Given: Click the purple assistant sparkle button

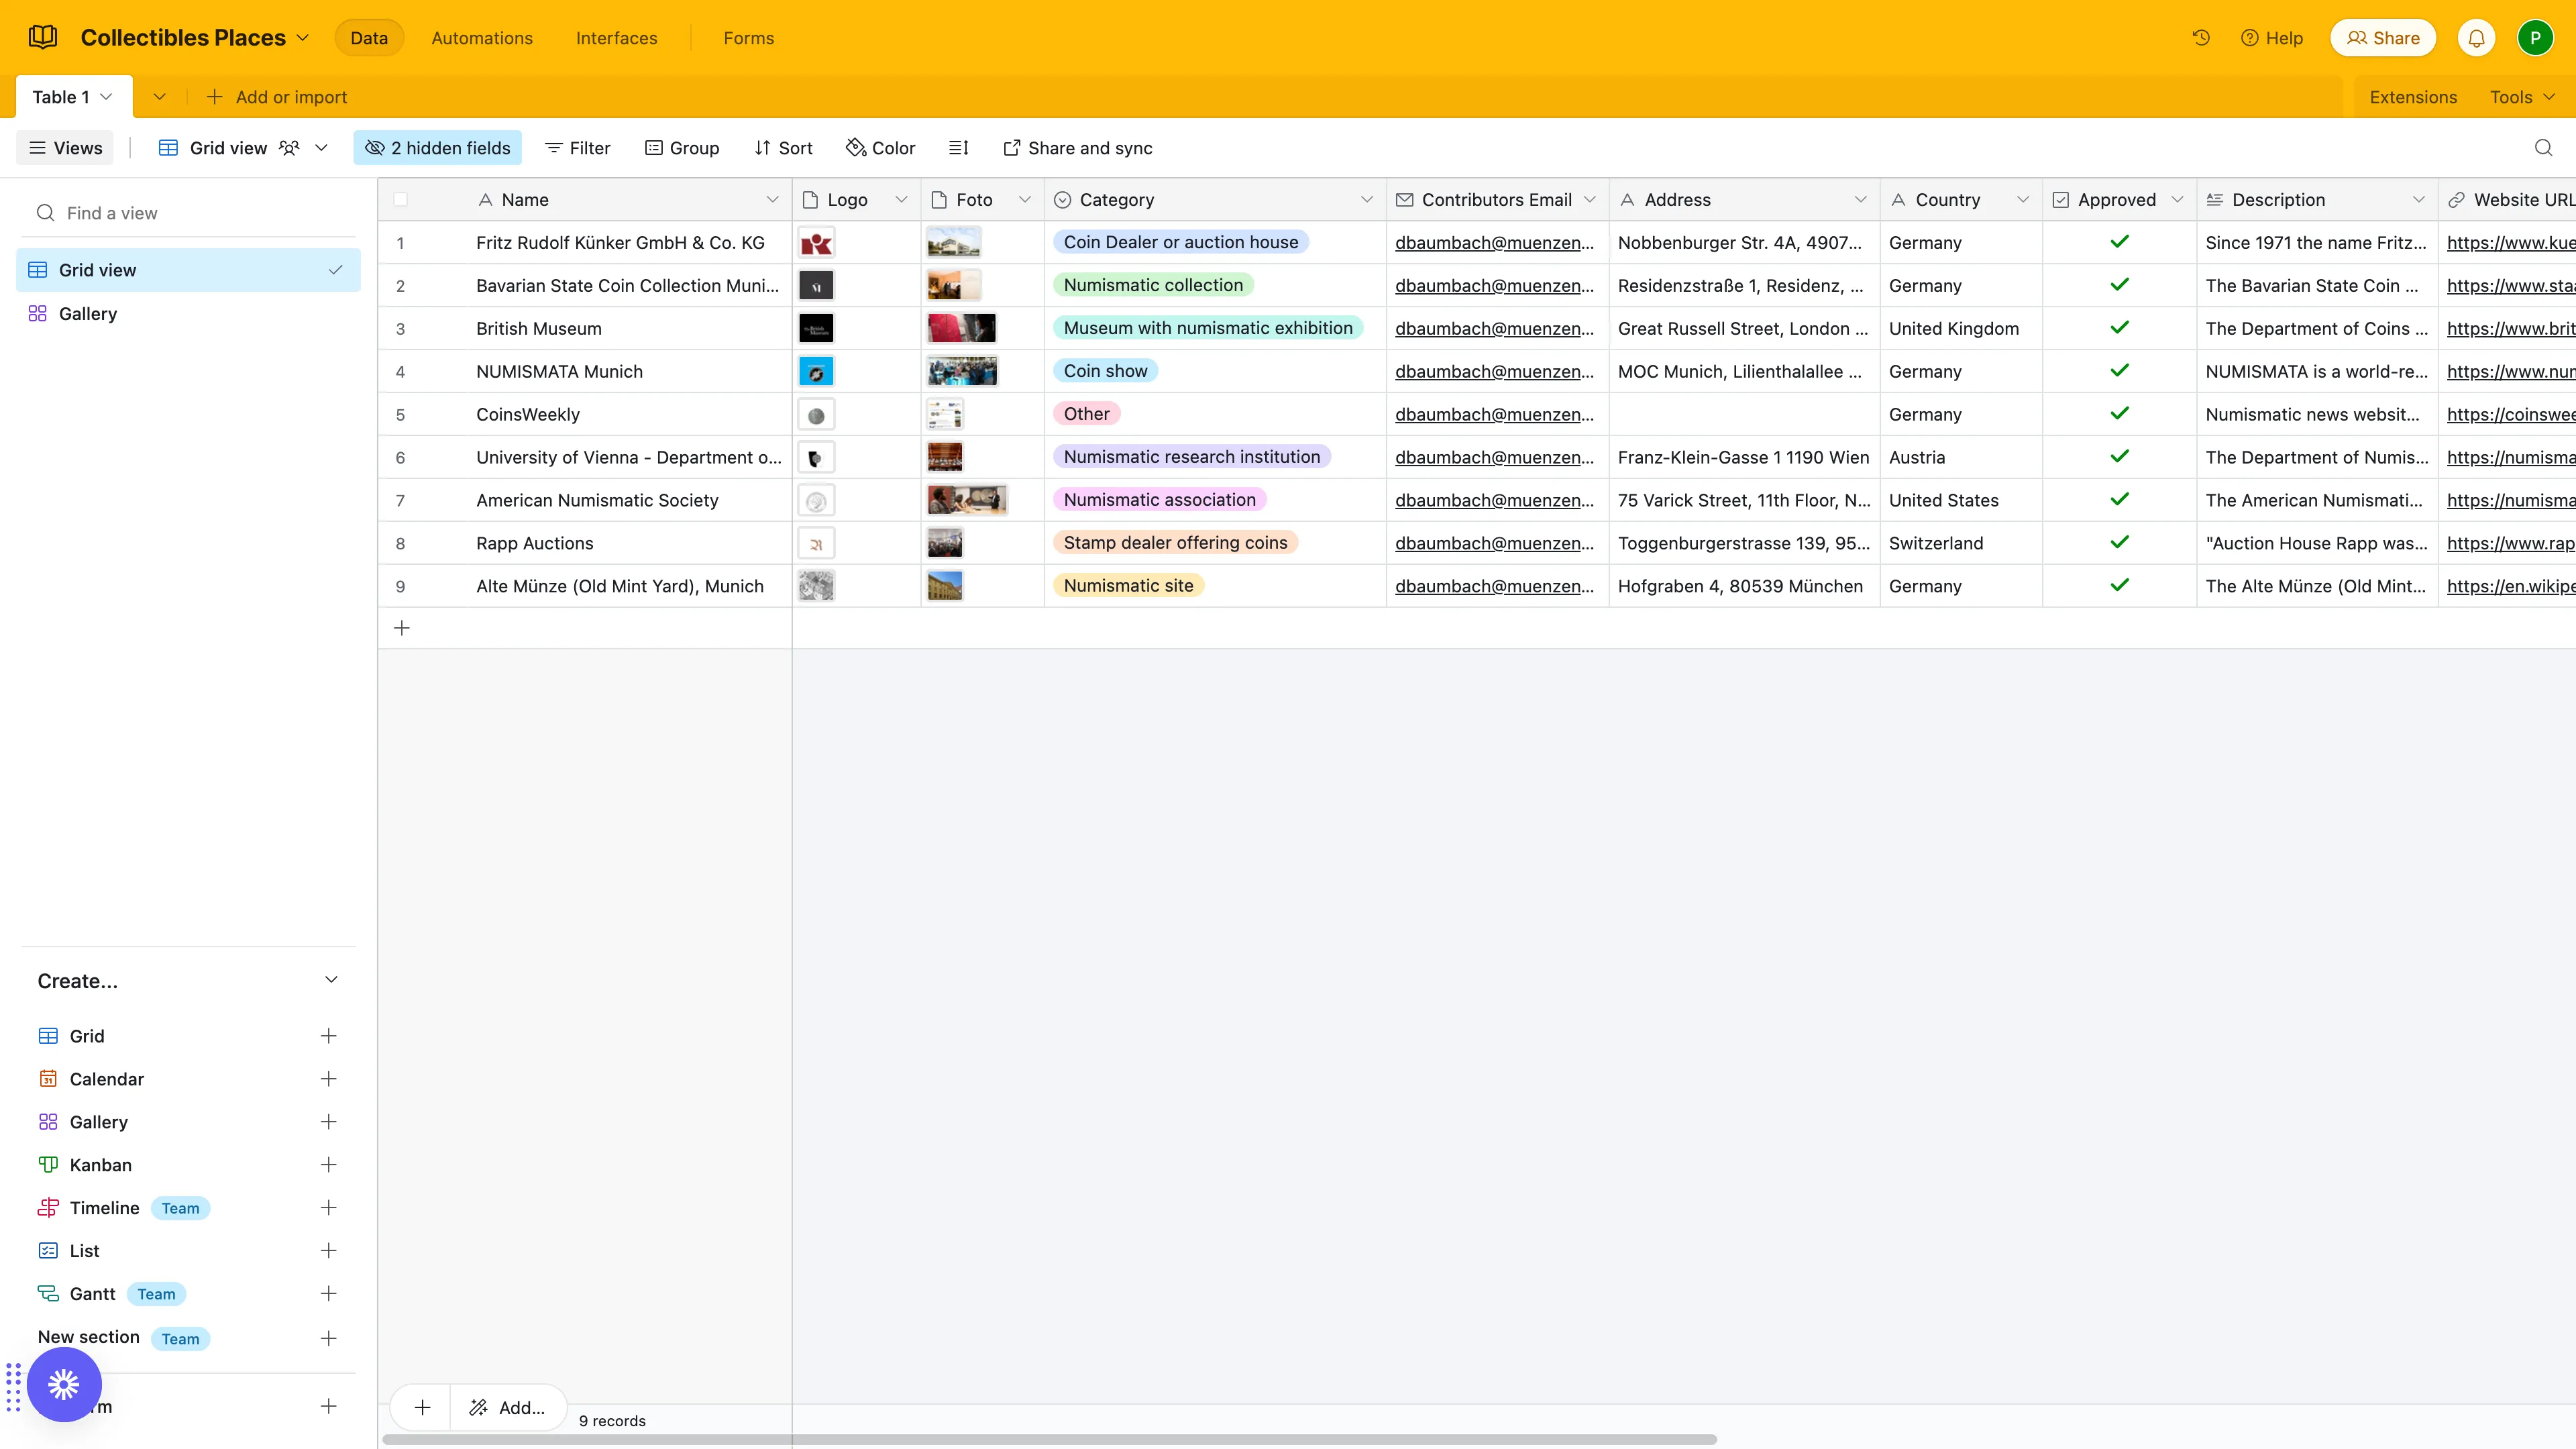Looking at the screenshot, I should 64,1384.
